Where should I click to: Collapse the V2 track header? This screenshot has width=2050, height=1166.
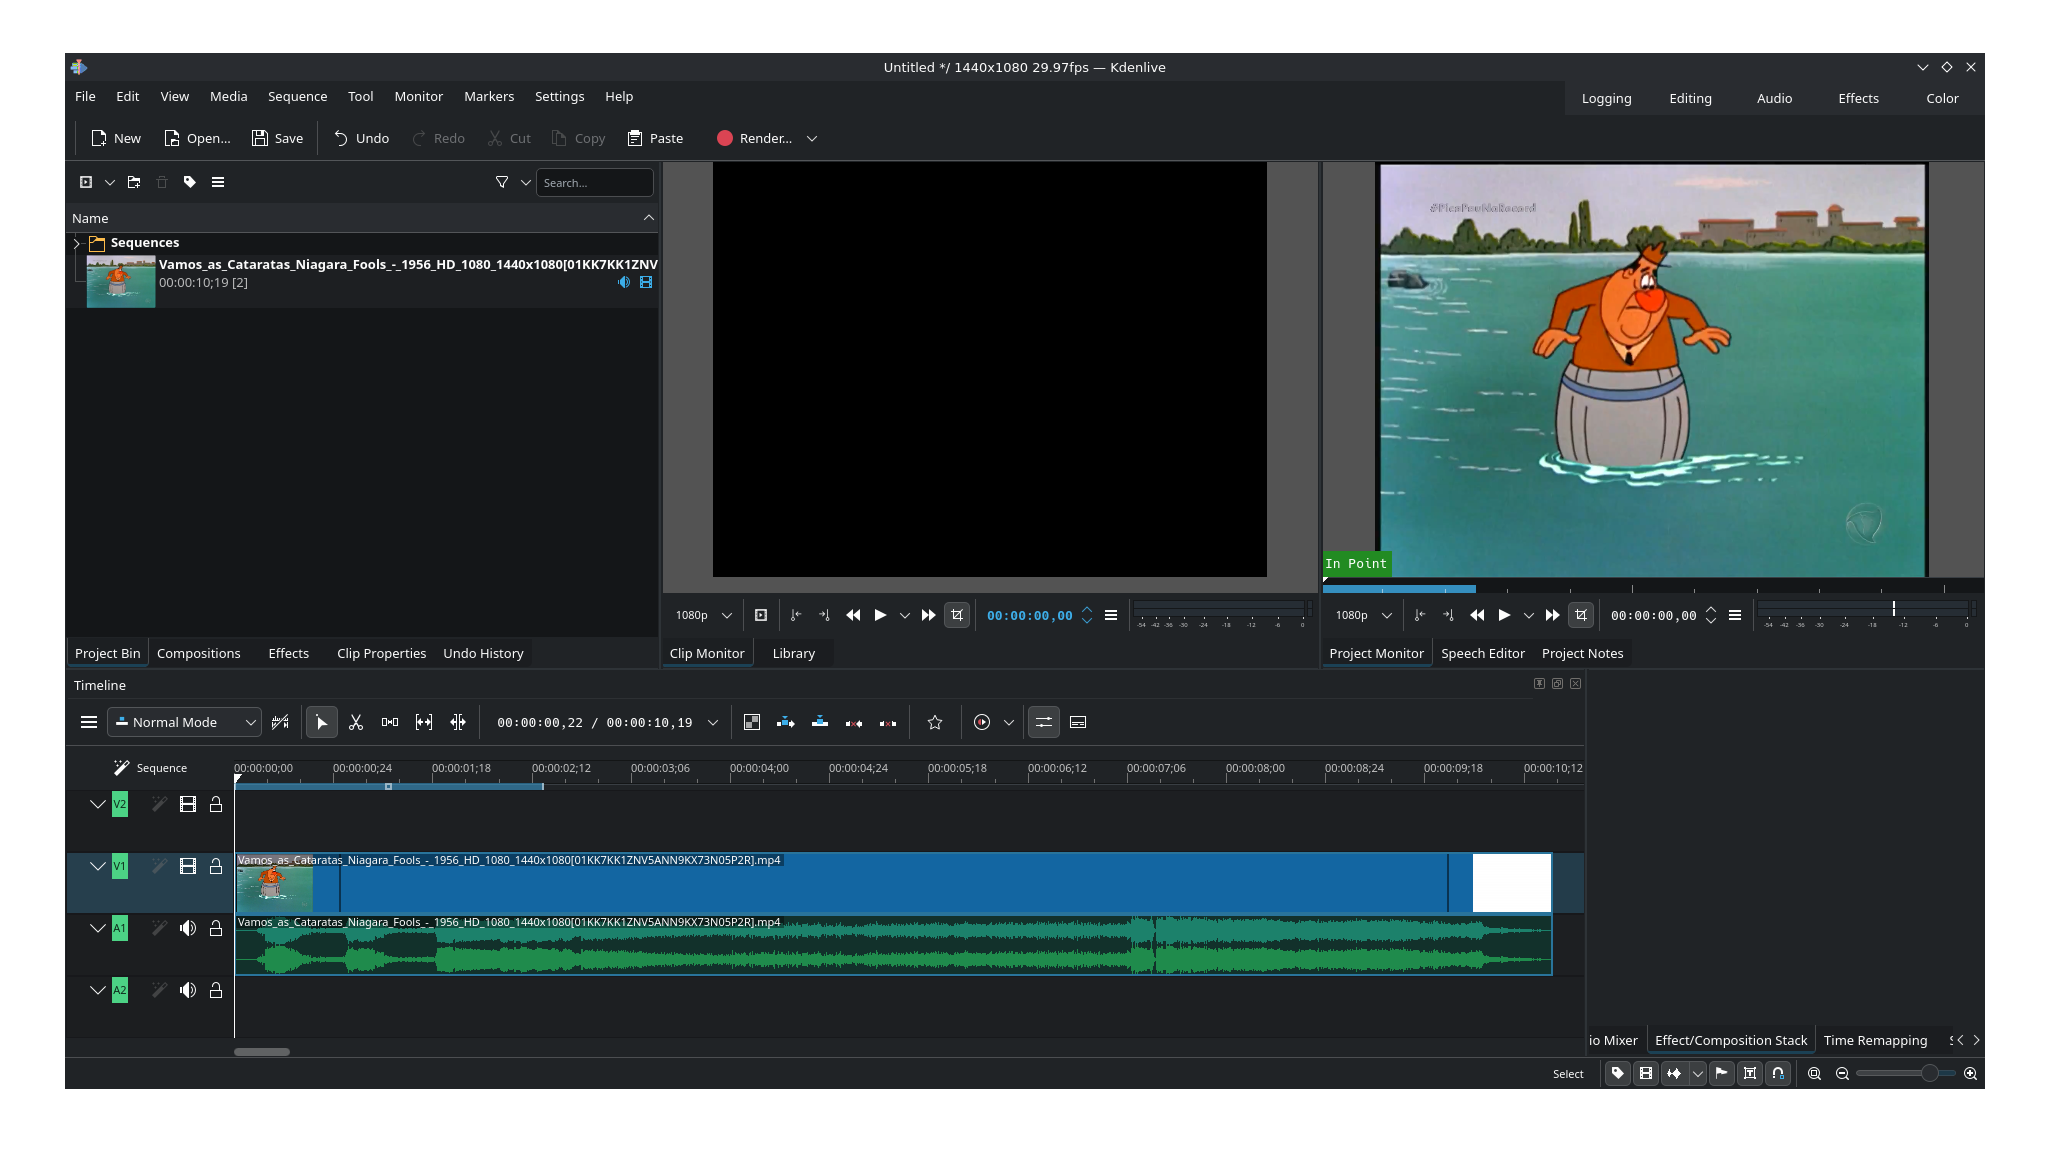pyautogui.click(x=98, y=804)
